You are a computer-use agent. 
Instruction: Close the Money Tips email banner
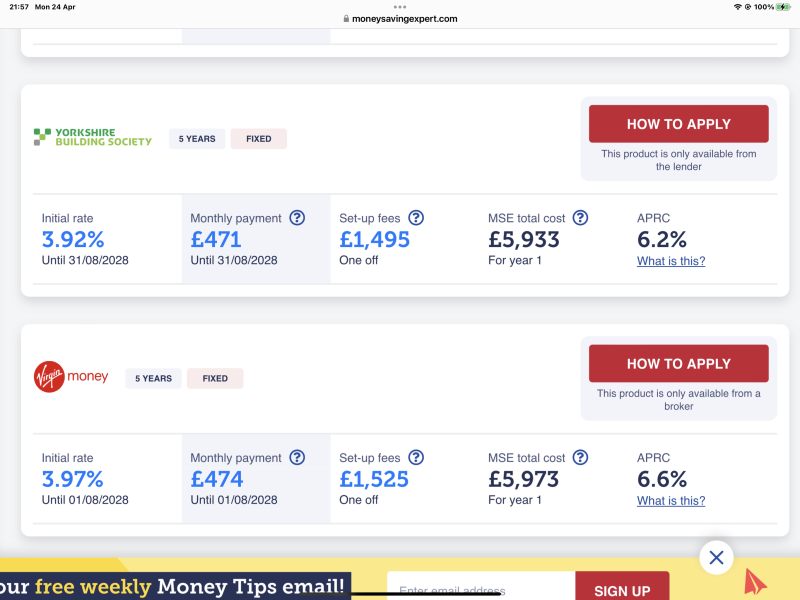click(716, 558)
